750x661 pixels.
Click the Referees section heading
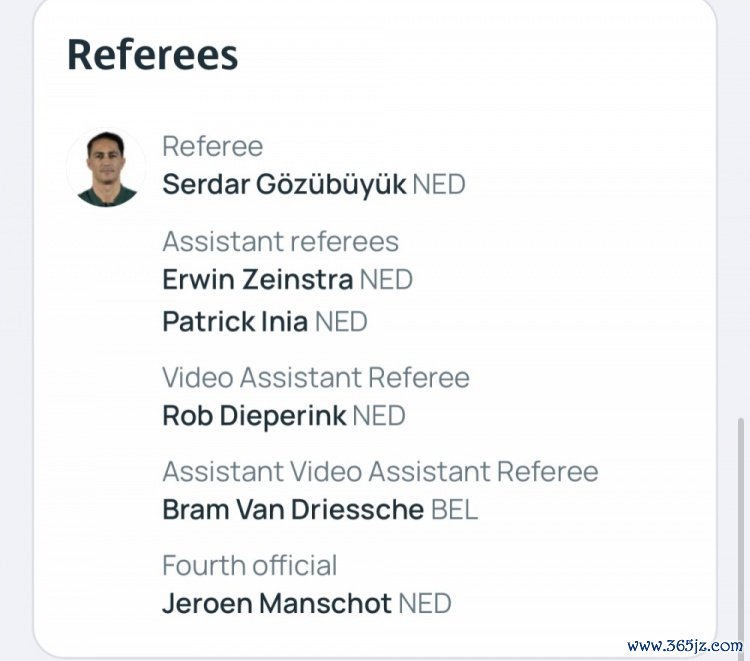tap(152, 55)
